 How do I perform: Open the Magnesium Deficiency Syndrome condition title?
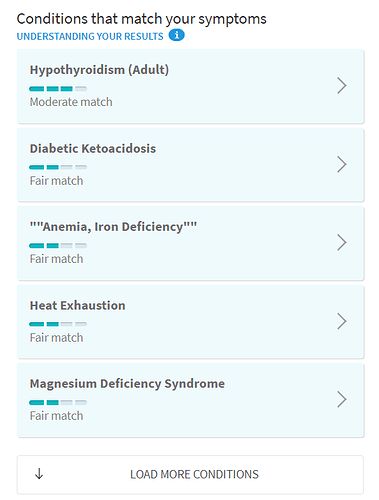[127, 384]
